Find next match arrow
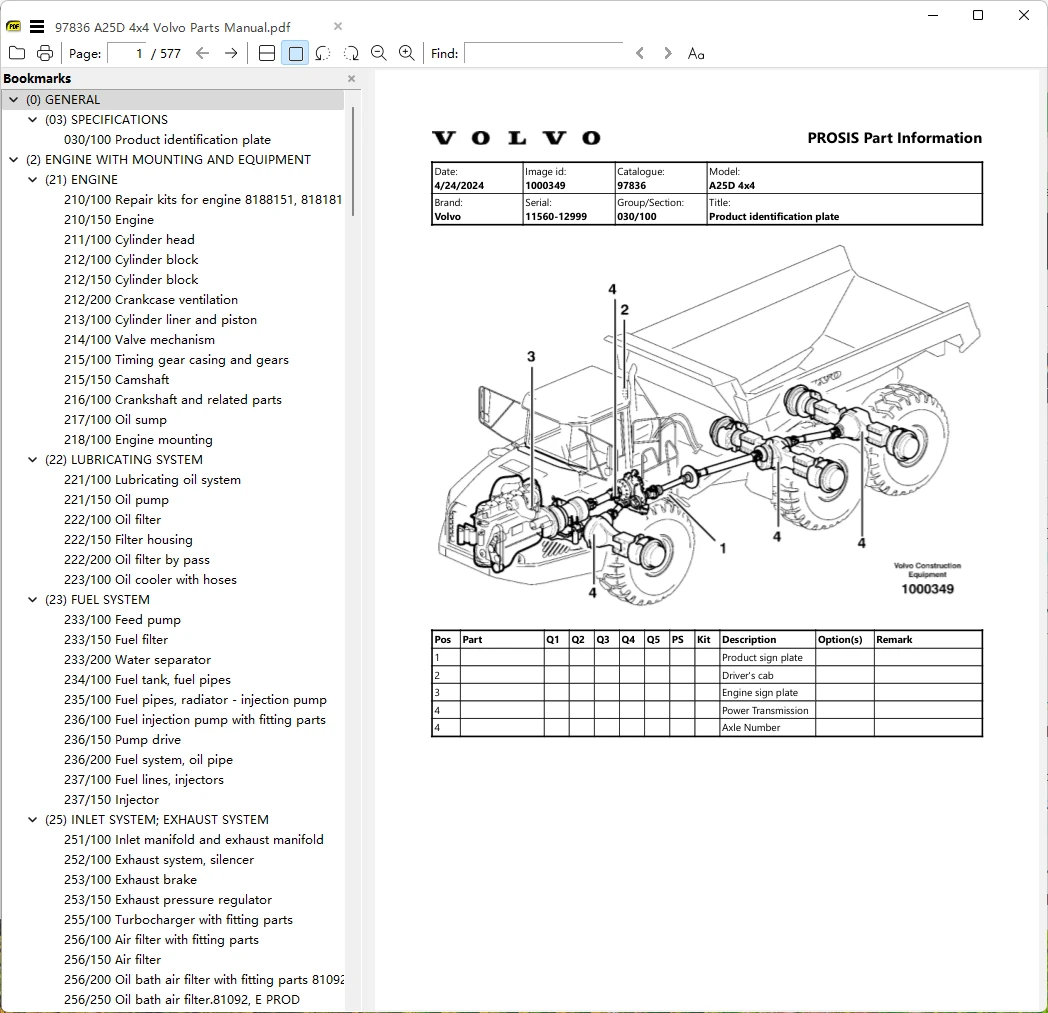 tap(667, 53)
